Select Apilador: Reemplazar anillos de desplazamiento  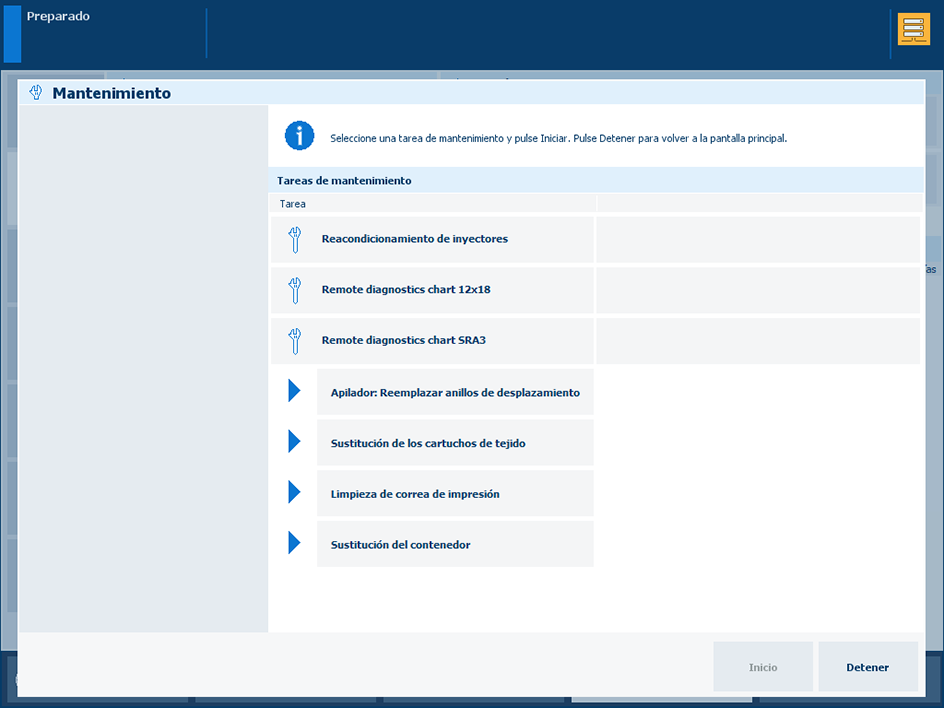coord(455,392)
